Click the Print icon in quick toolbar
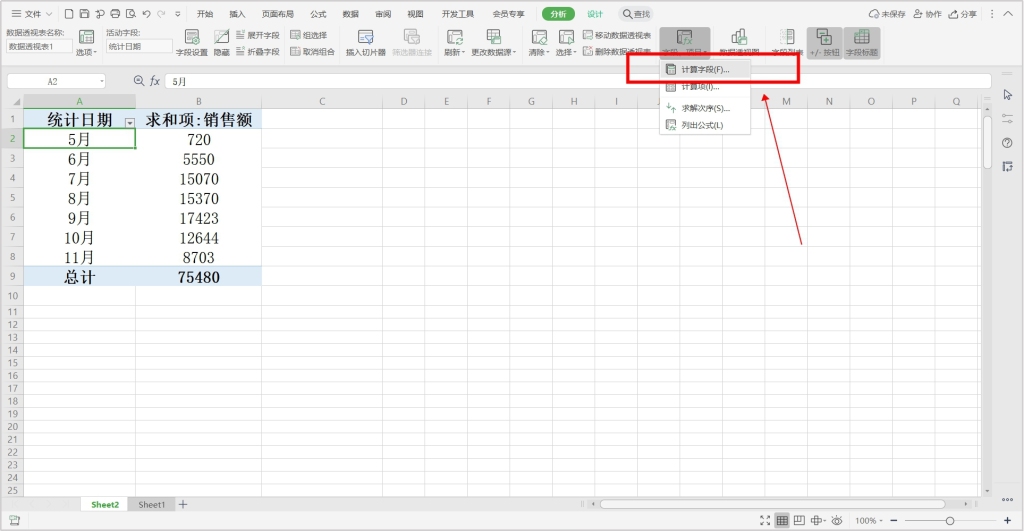 point(116,14)
